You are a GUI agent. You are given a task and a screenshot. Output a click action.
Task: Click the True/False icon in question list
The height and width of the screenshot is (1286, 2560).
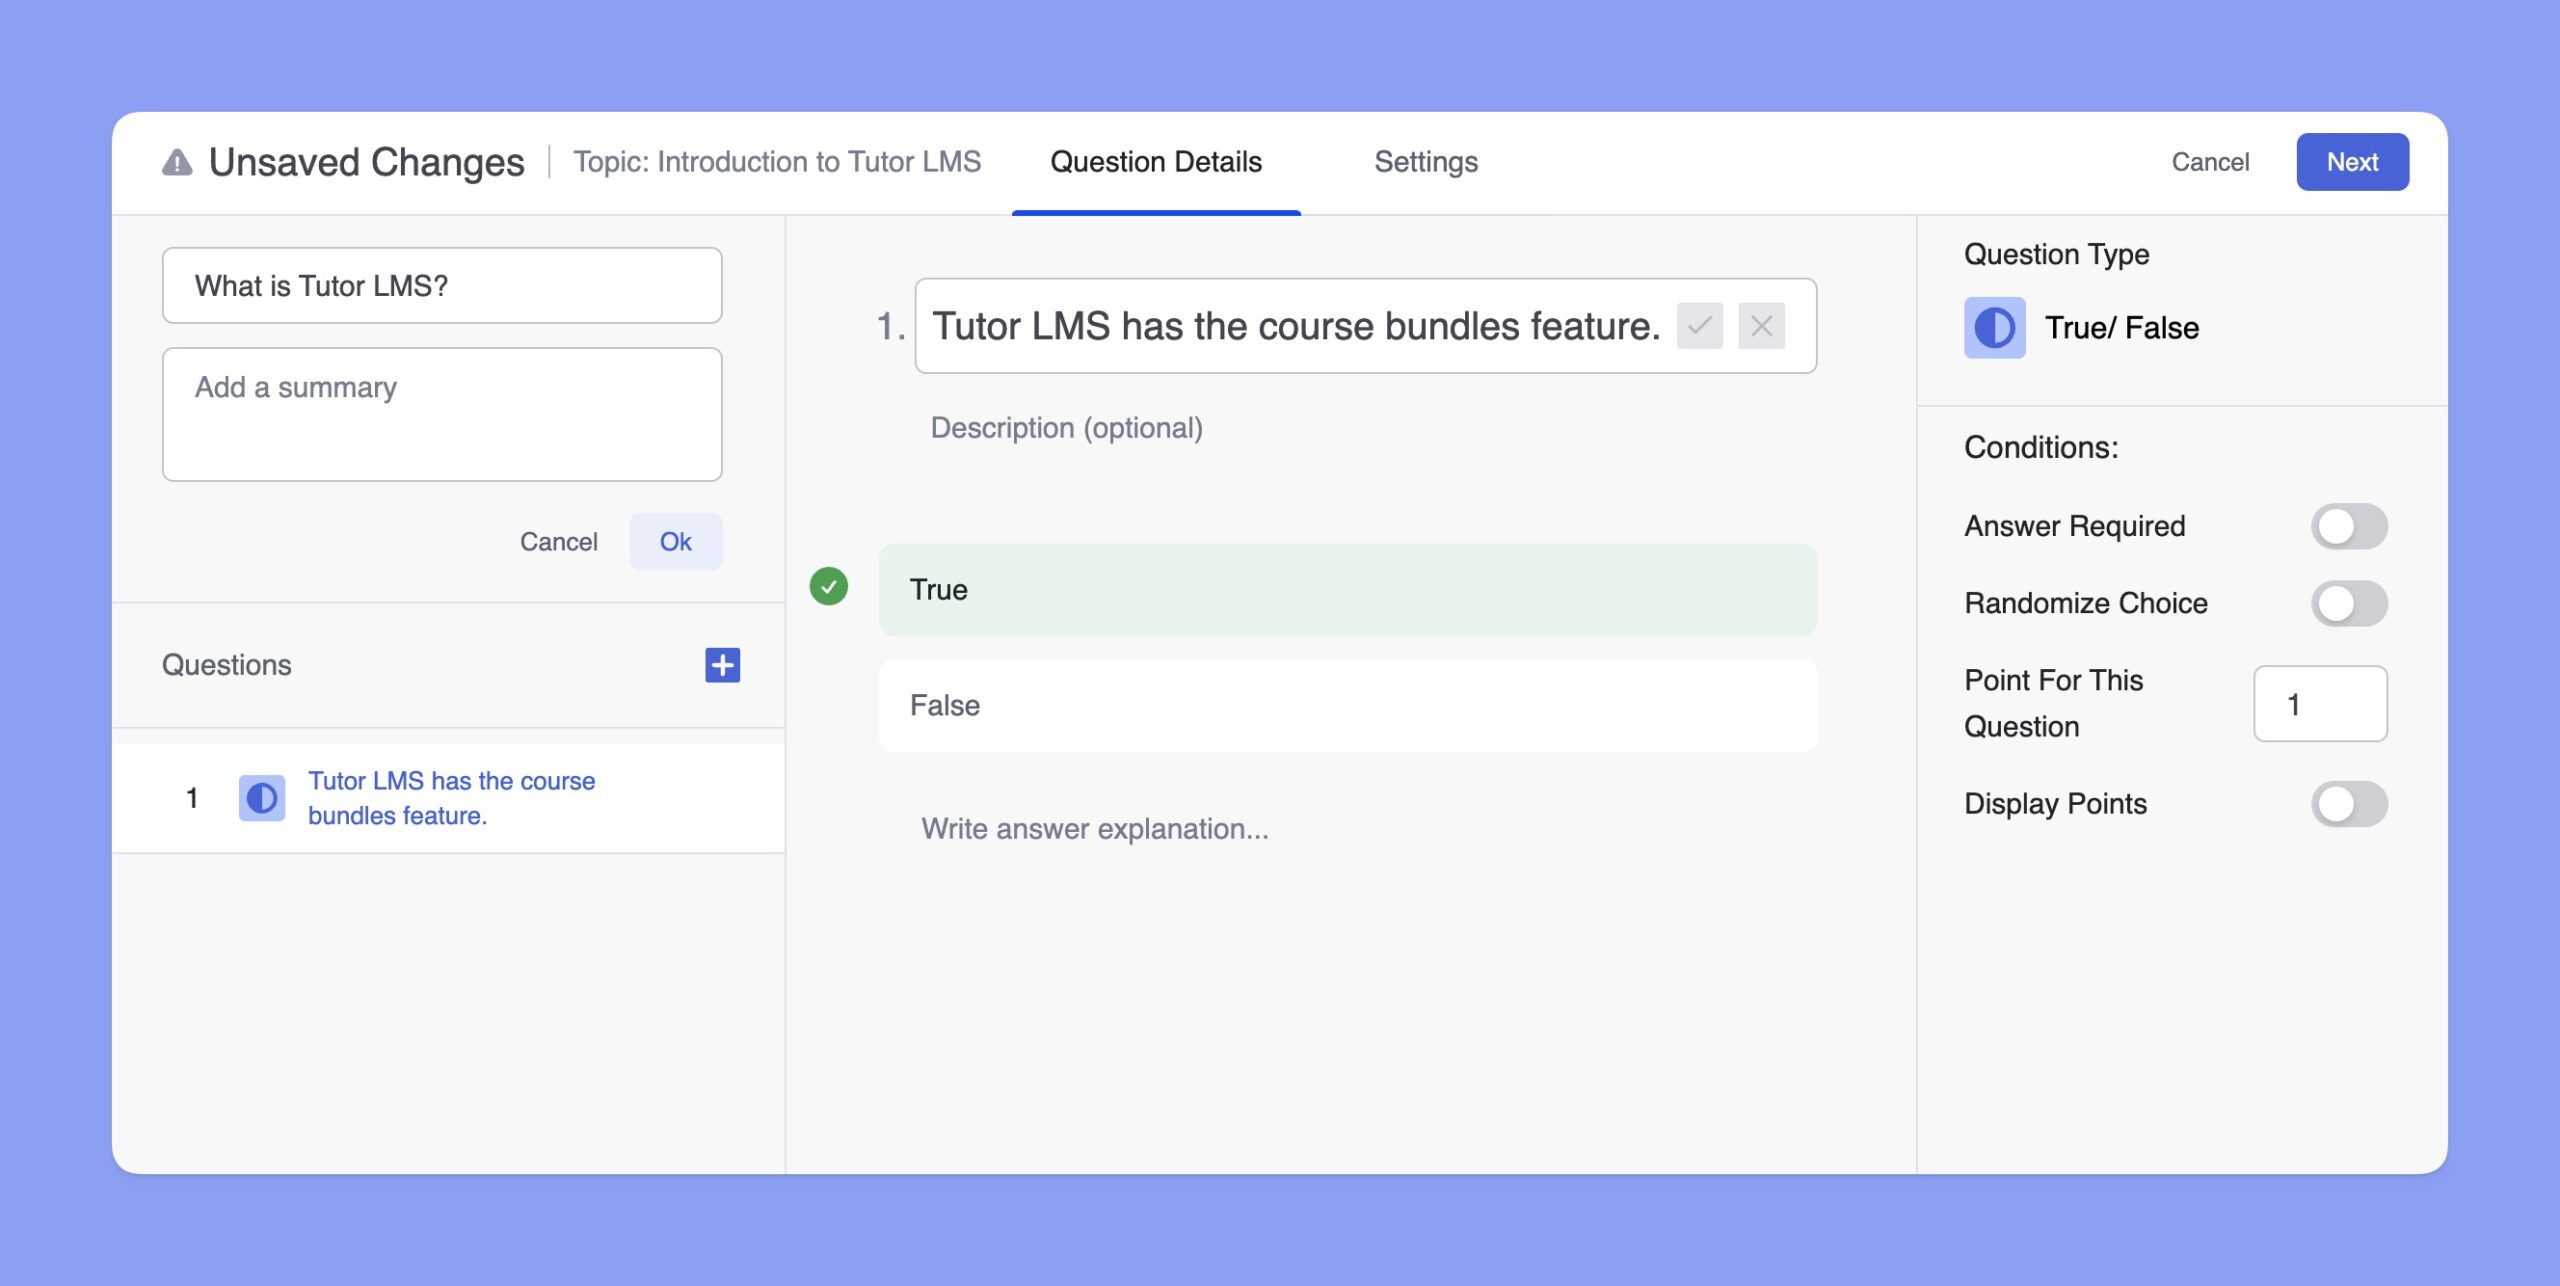pos(262,798)
